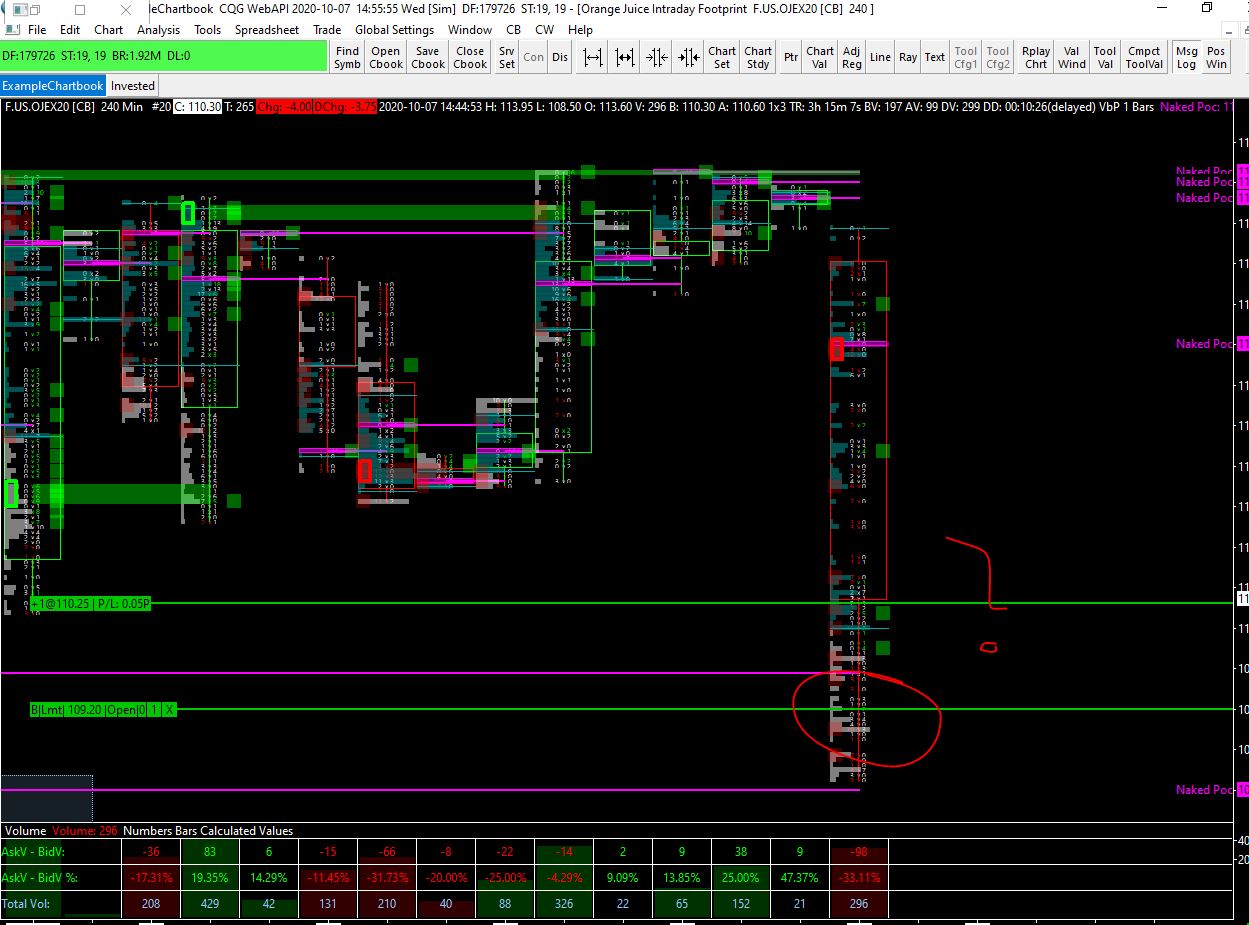Open the Global Settings menu
The height and width of the screenshot is (925, 1249).
coord(395,30)
